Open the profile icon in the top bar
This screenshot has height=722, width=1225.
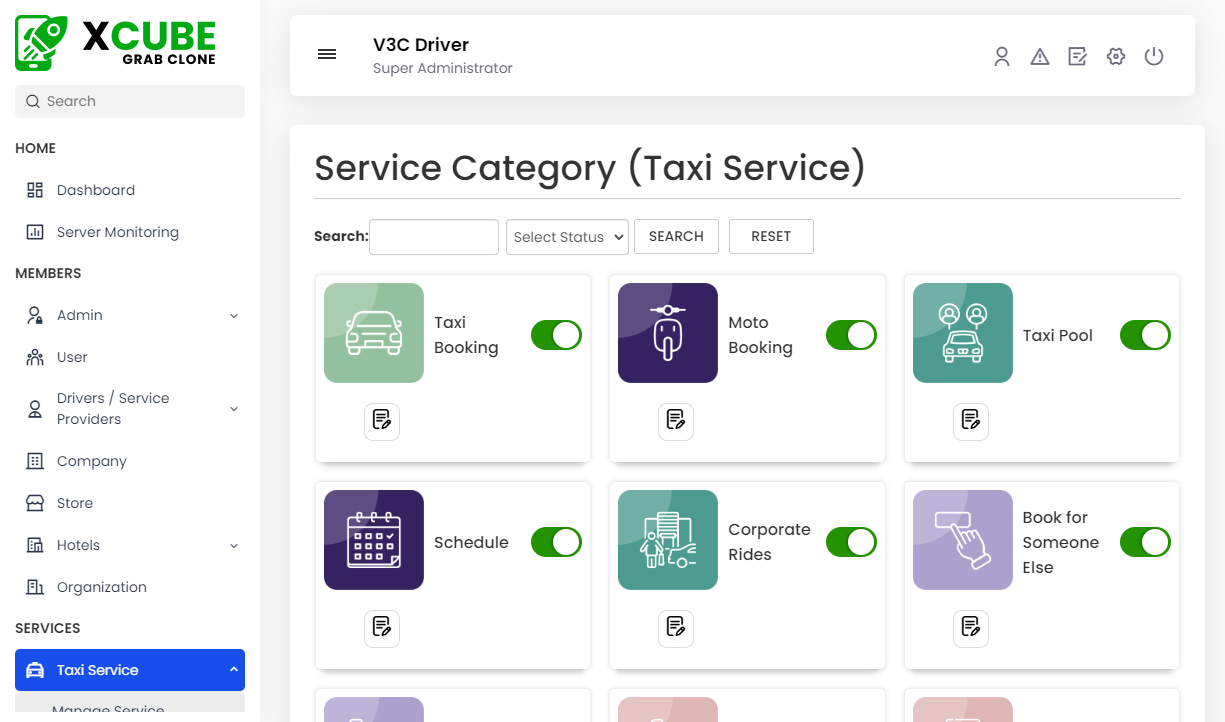[x=1001, y=57]
